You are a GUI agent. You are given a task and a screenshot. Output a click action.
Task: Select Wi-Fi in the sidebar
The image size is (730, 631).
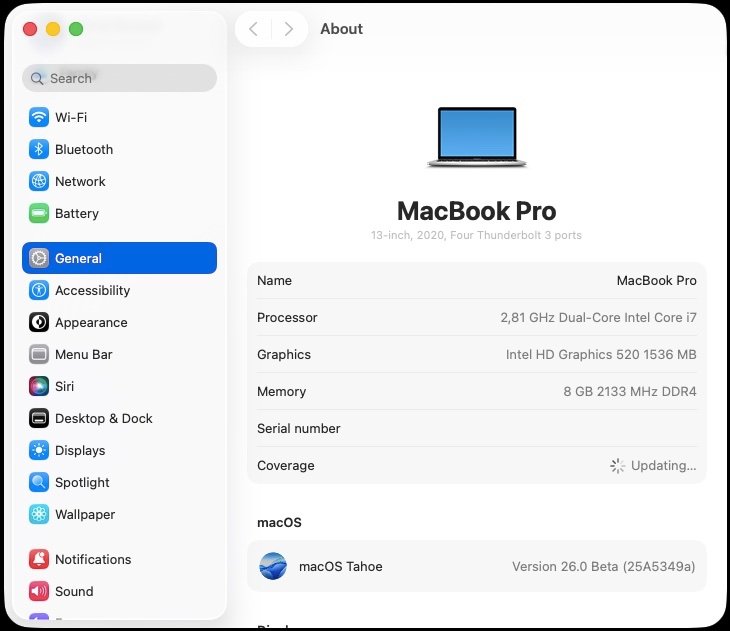pyautogui.click(x=119, y=117)
